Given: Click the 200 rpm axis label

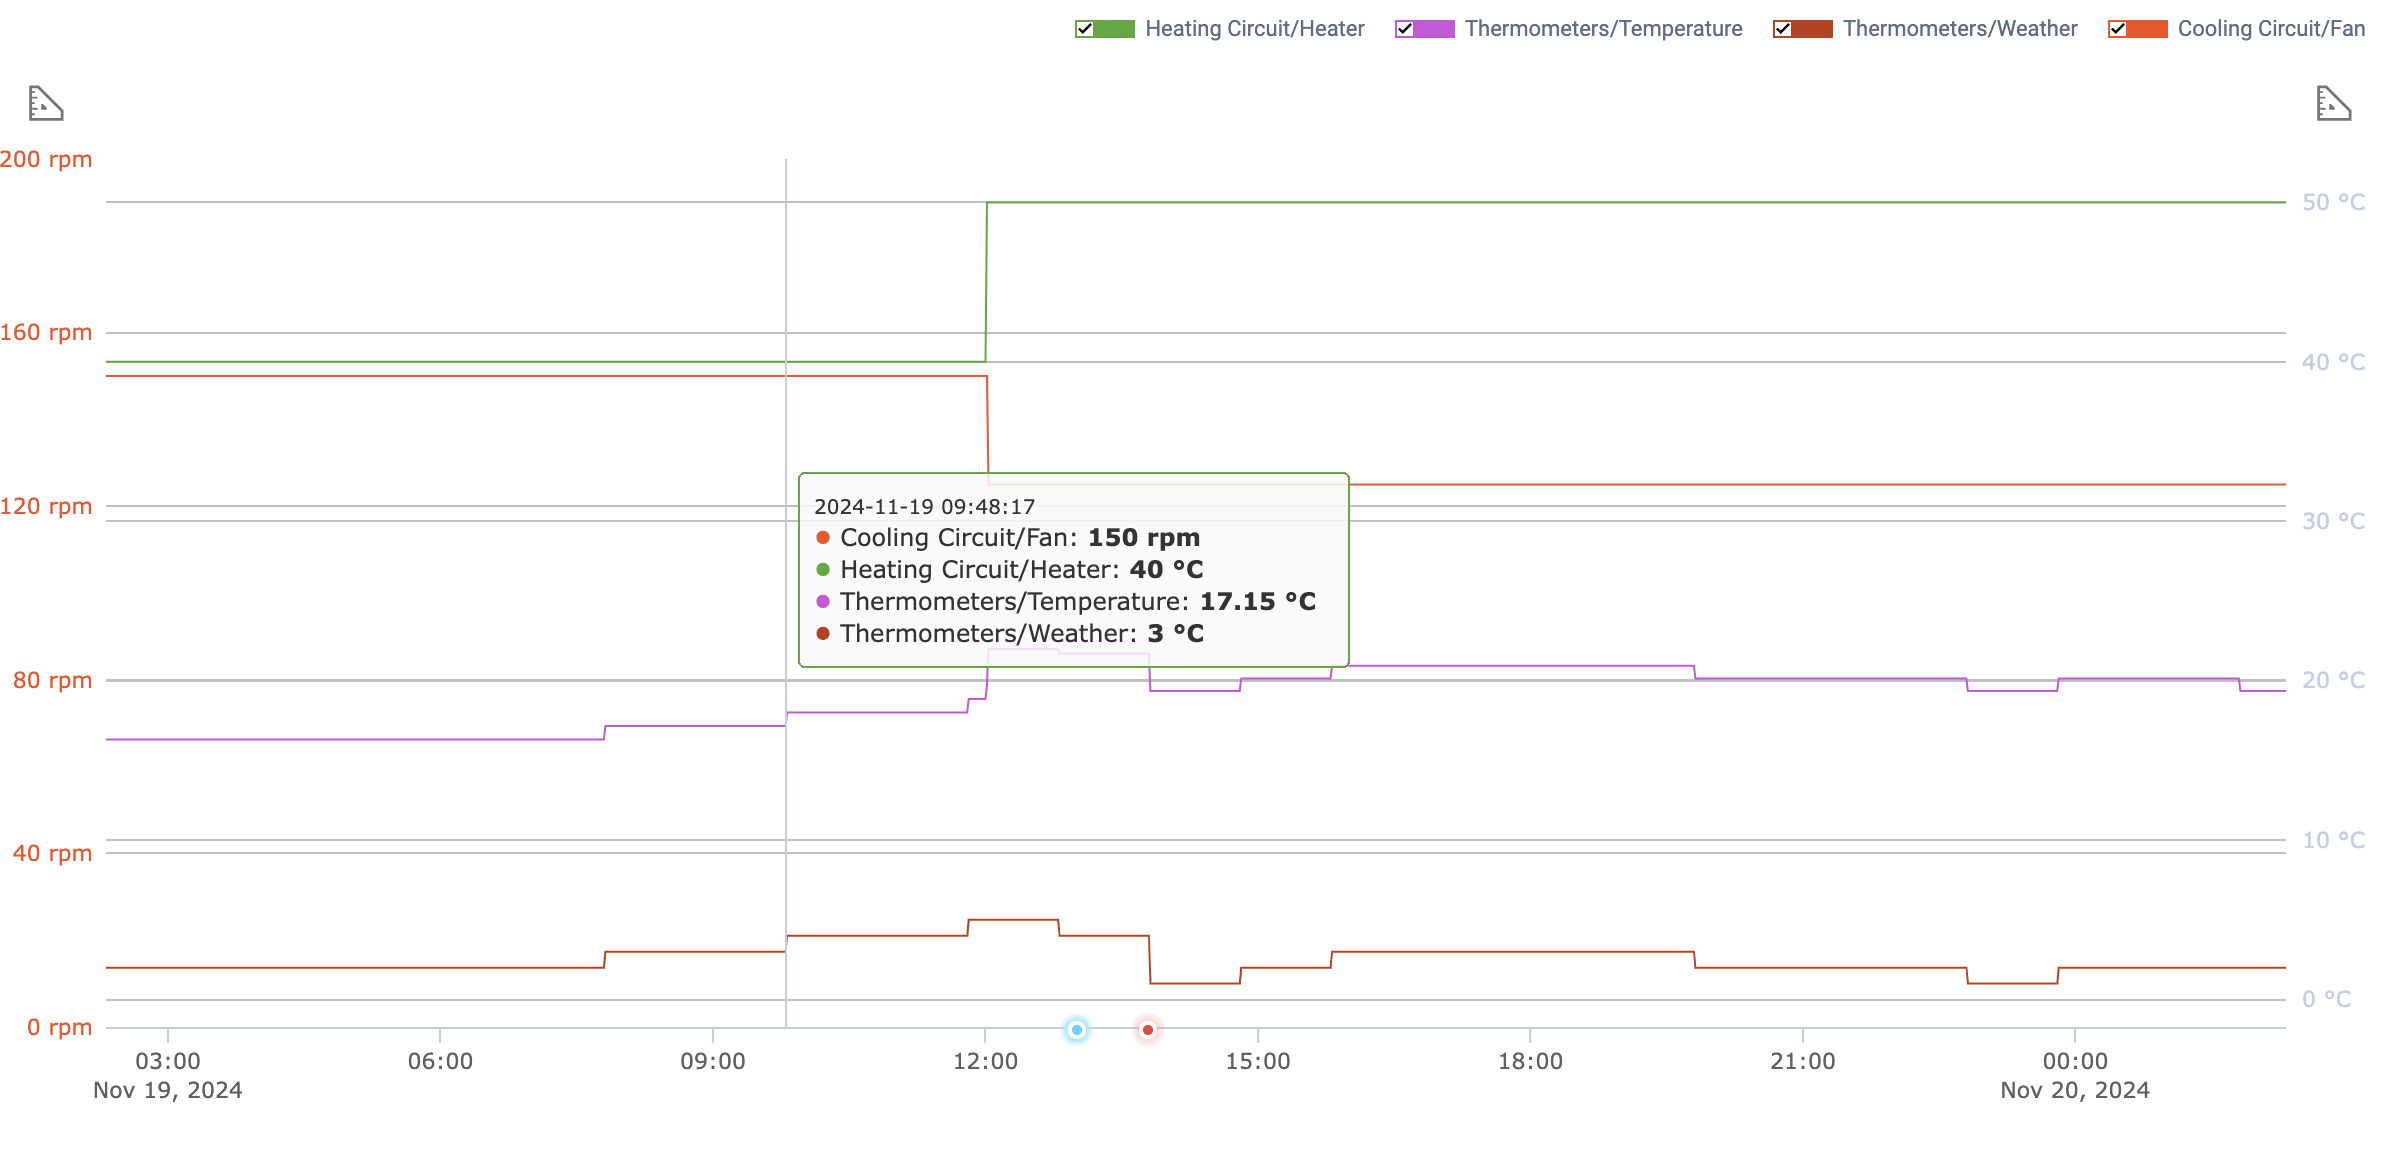Looking at the screenshot, I should click(46, 159).
